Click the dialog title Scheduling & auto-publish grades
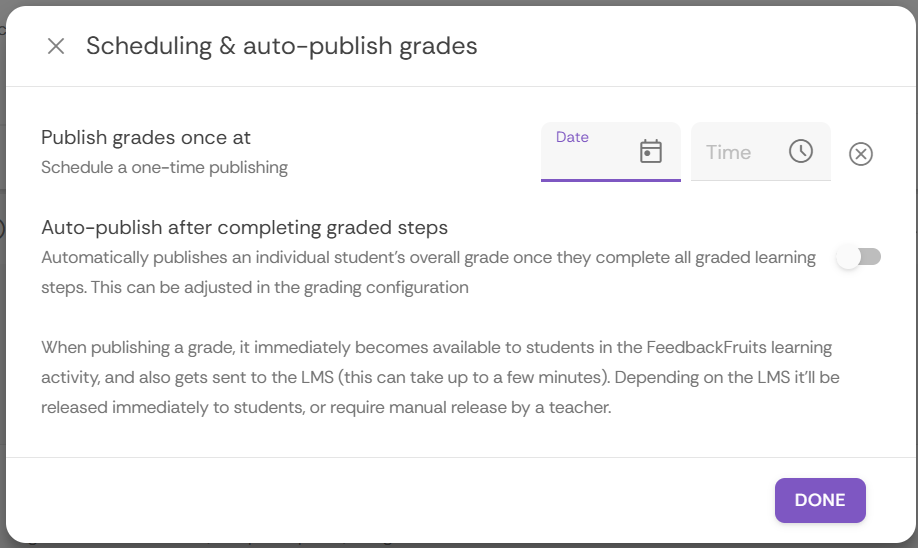The image size is (918, 548). point(281,46)
